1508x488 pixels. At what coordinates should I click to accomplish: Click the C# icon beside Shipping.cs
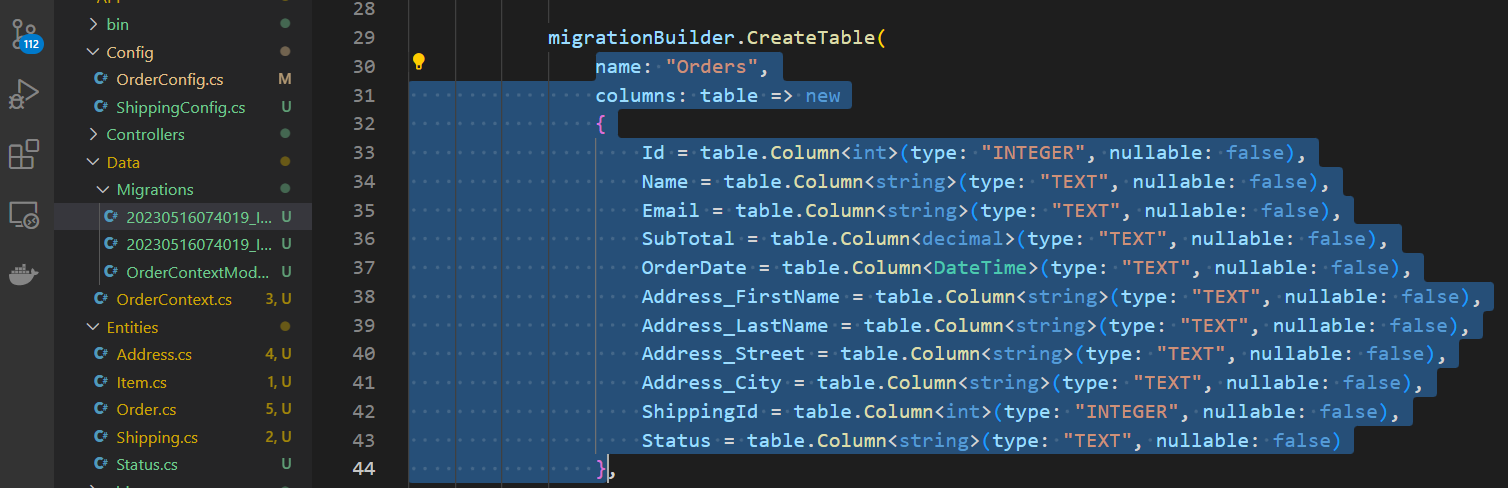[x=101, y=437]
